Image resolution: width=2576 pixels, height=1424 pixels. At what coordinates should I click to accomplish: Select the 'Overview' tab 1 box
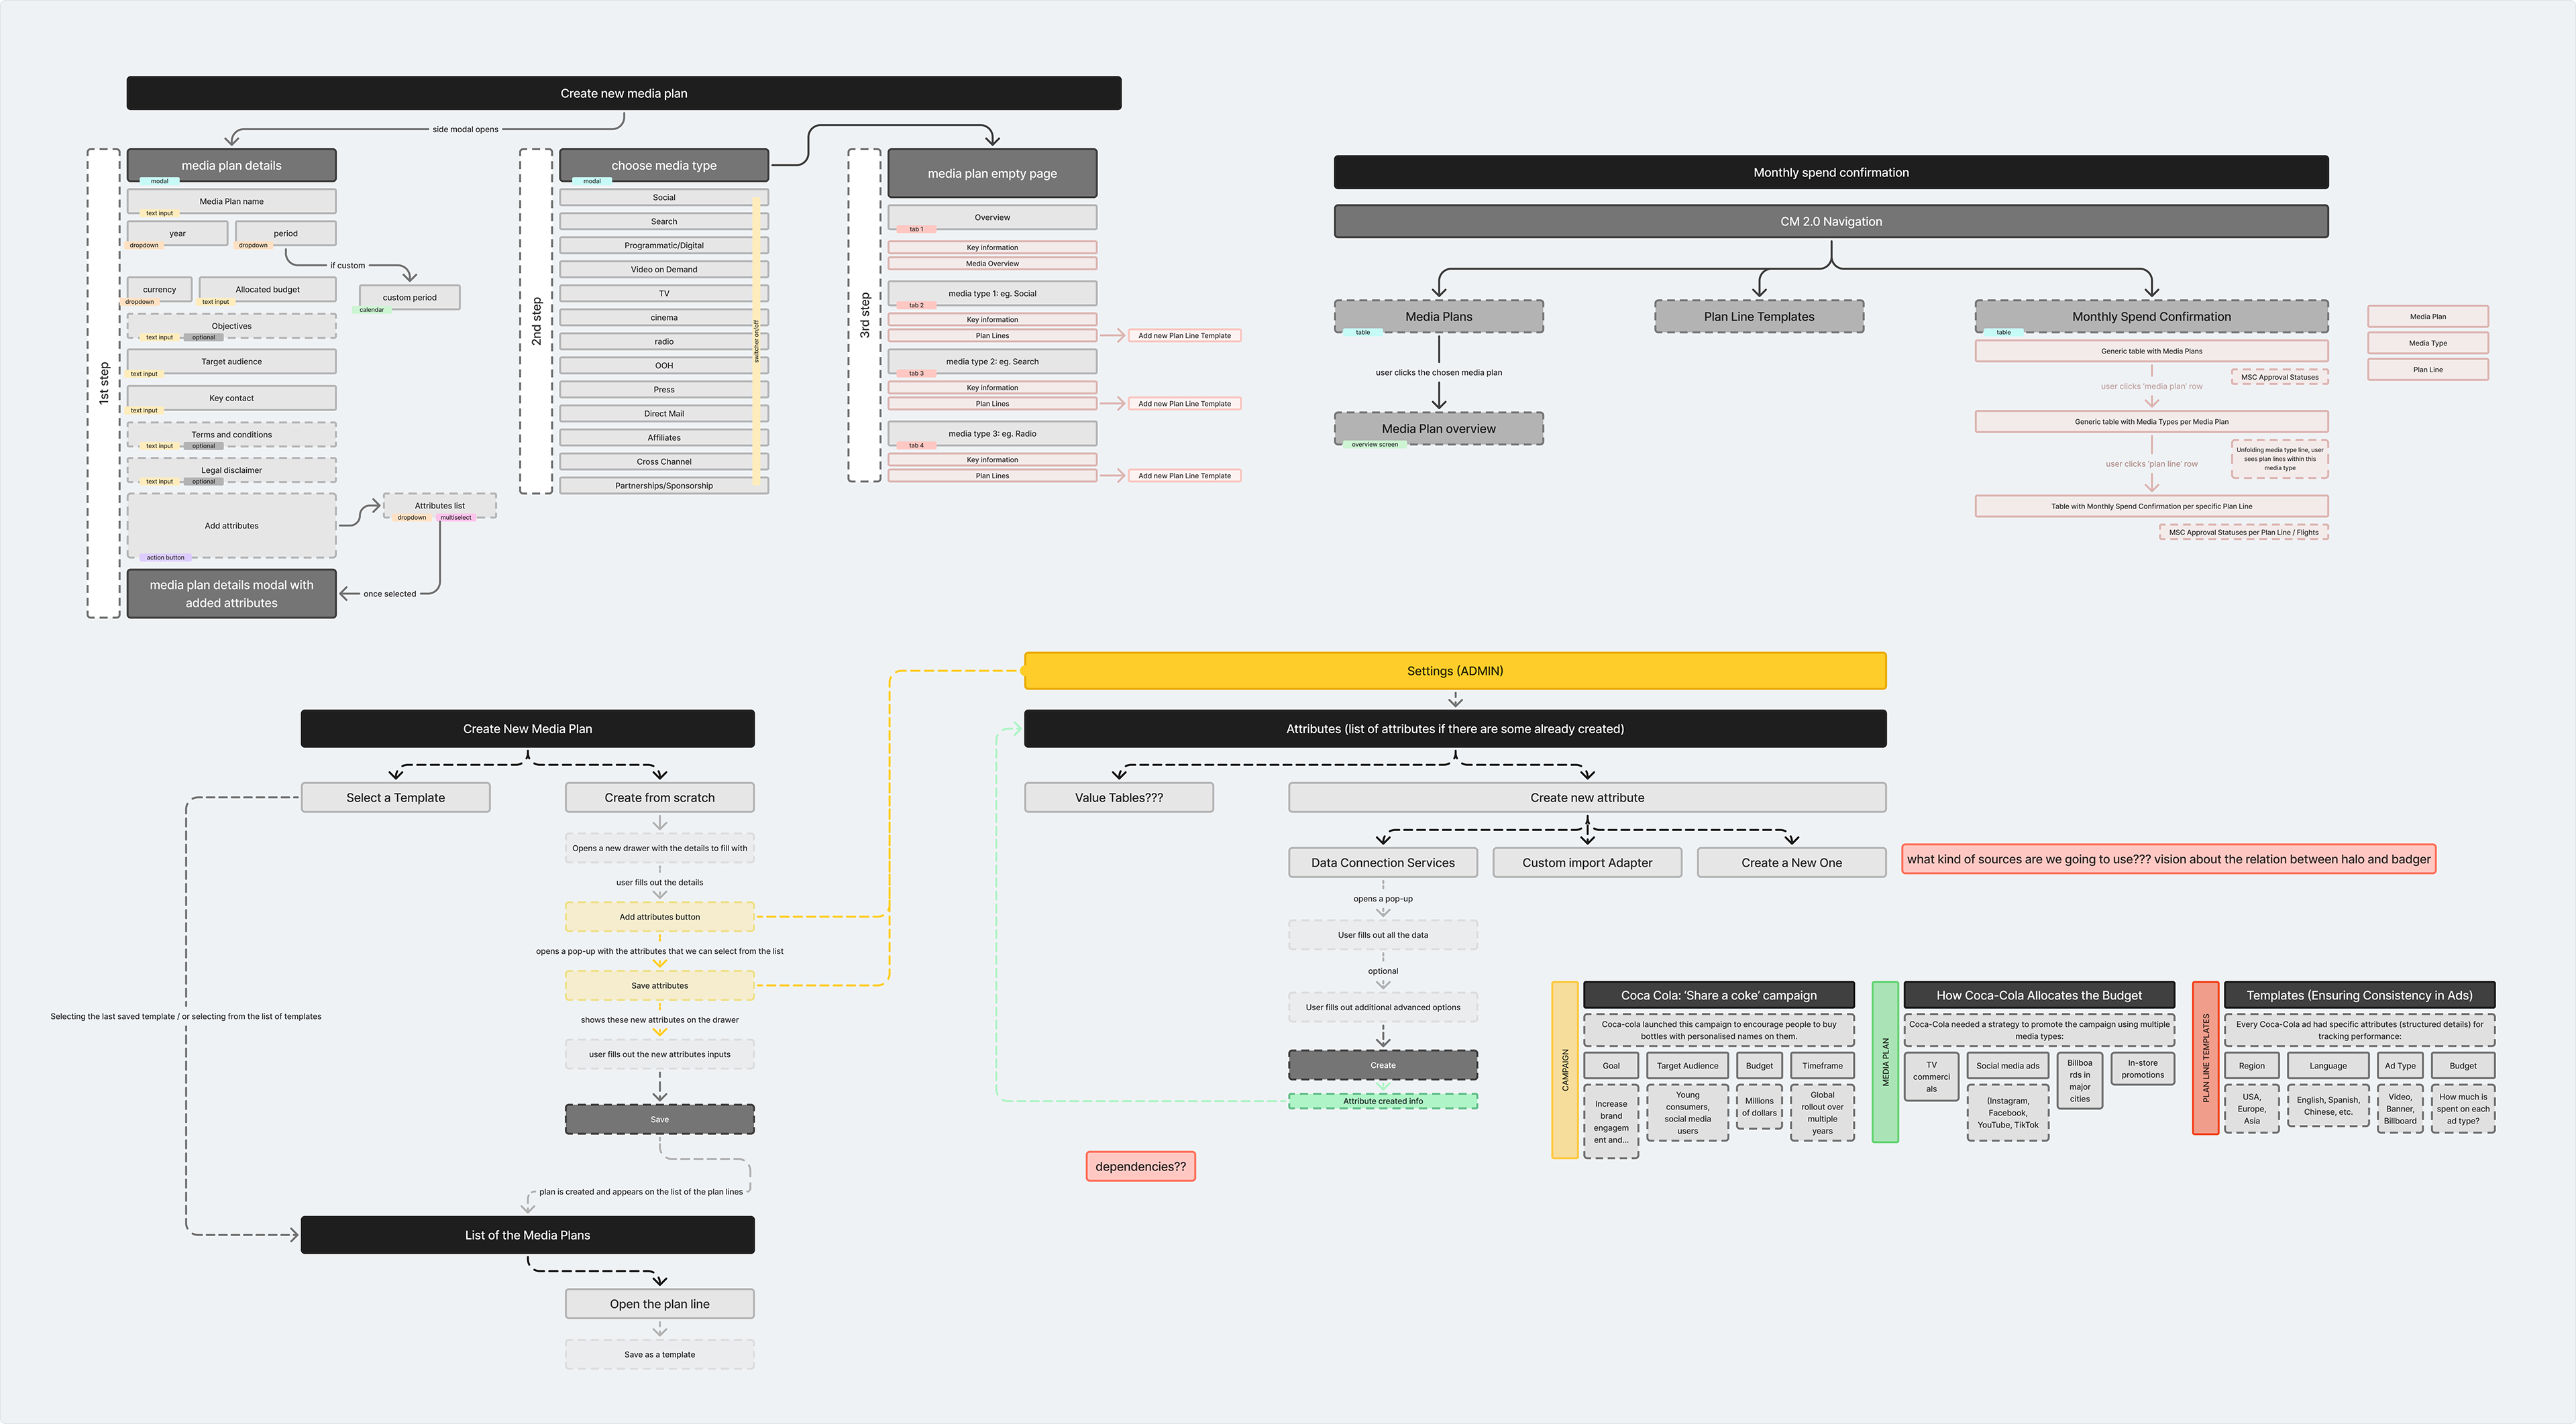pos(992,217)
